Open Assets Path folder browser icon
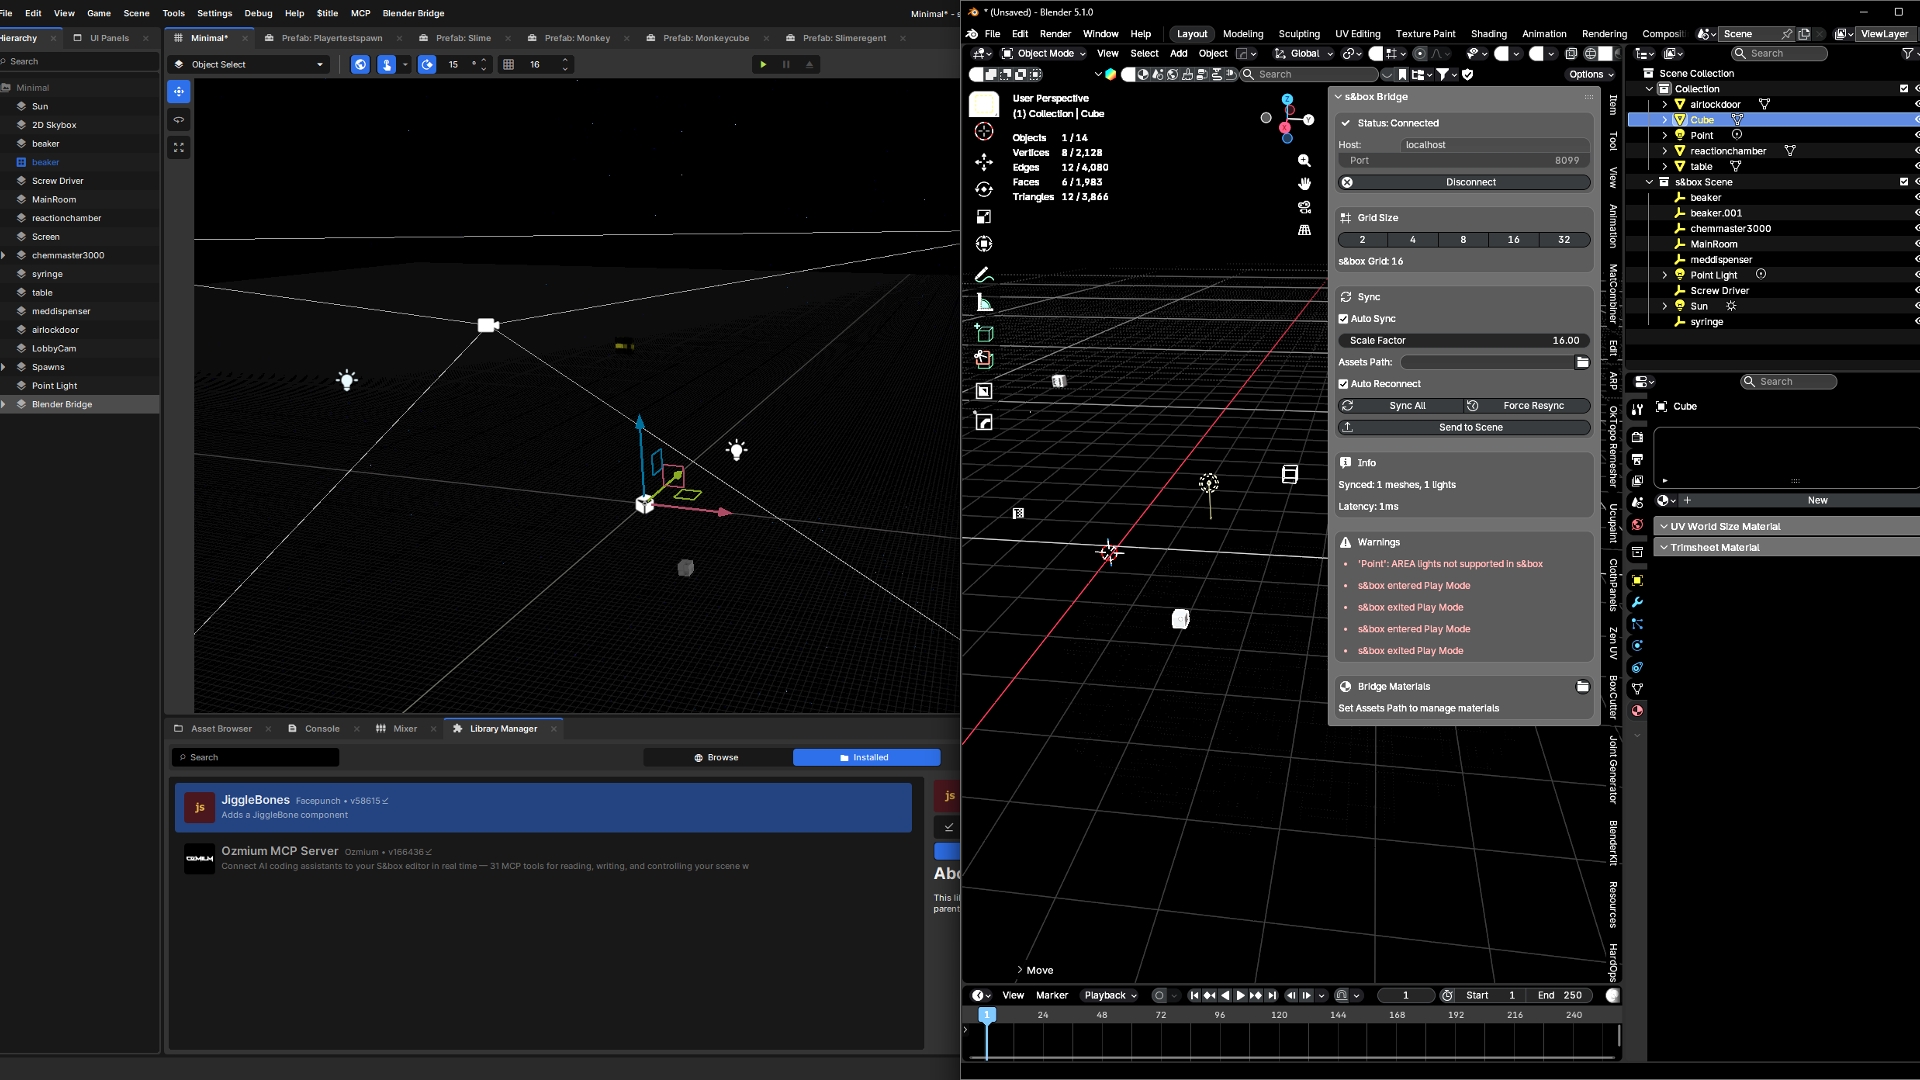 [1582, 362]
